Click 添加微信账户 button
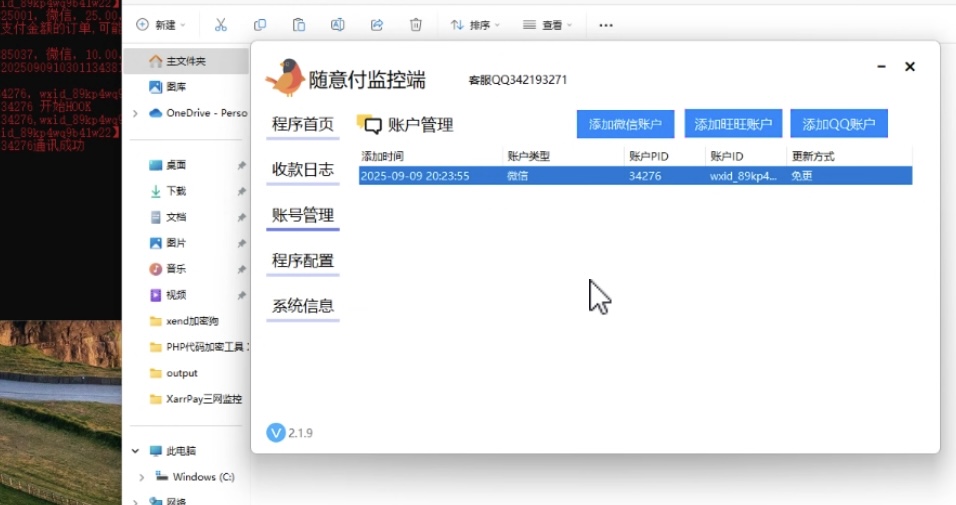956x505 pixels. click(x=626, y=124)
